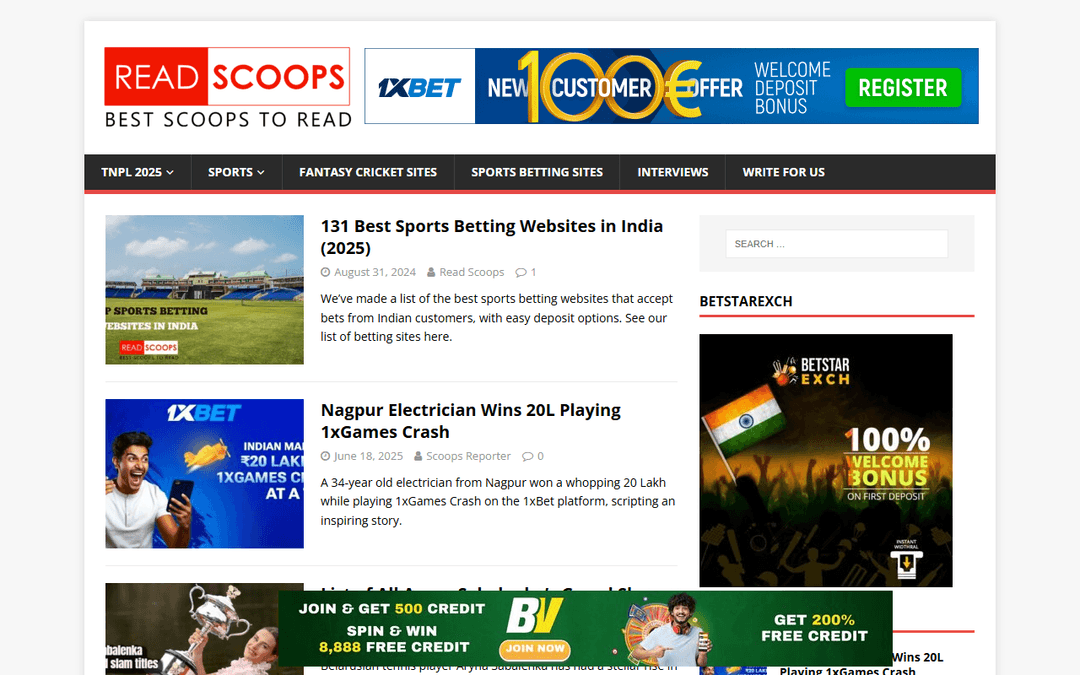Image resolution: width=1080 pixels, height=675 pixels.
Task: Click the betting sites article excerpt text
Action: (x=497, y=318)
